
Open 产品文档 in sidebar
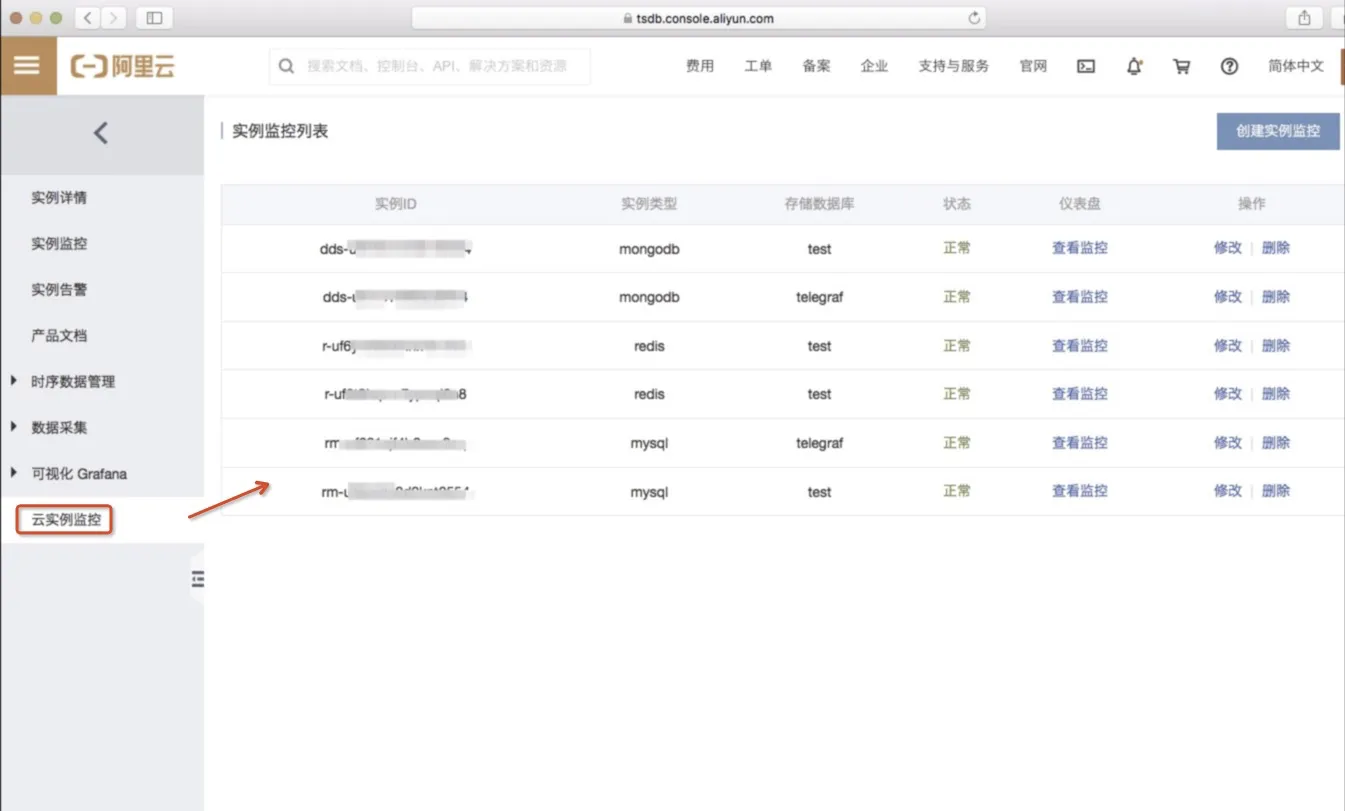click(59, 335)
